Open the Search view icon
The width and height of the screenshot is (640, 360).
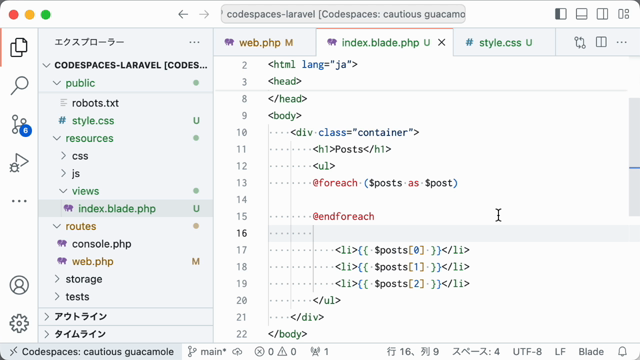tap(19, 85)
